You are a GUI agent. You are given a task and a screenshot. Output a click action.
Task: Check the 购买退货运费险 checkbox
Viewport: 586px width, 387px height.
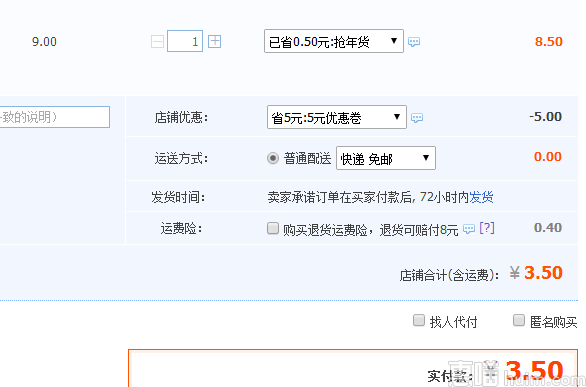(x=273, y=228)
